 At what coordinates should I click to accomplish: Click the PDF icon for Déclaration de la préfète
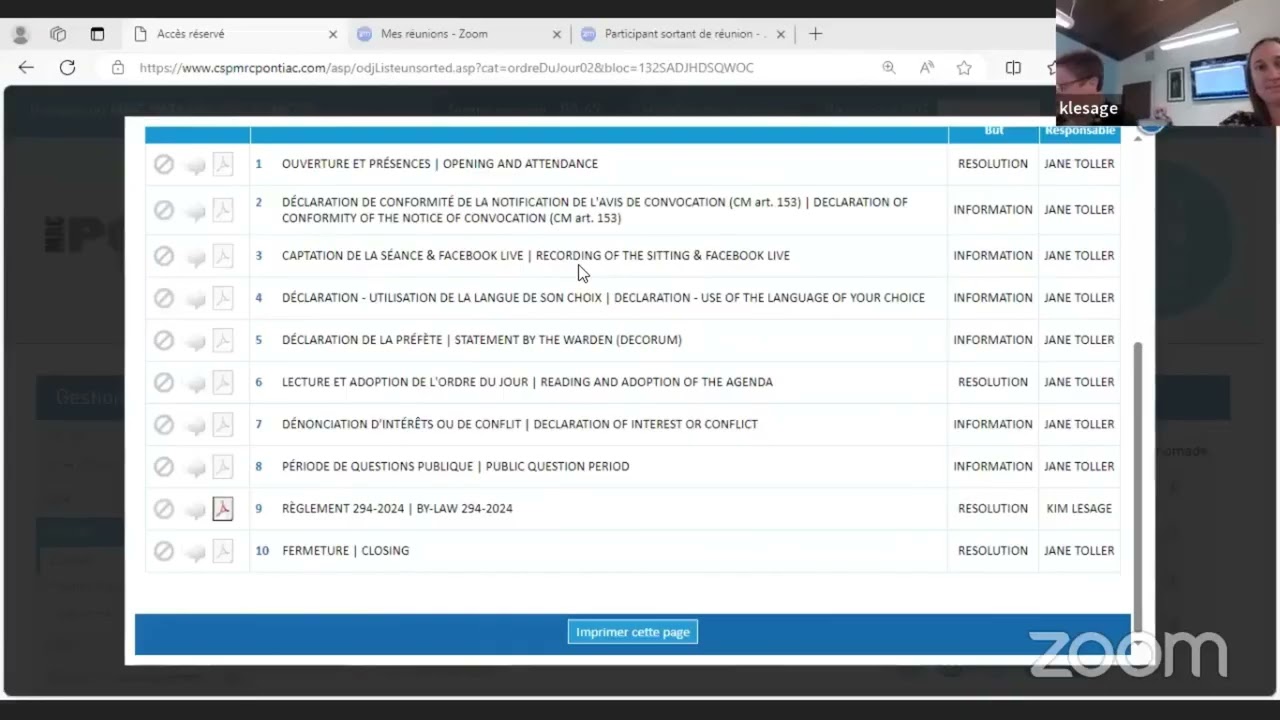tap(223, 340)
